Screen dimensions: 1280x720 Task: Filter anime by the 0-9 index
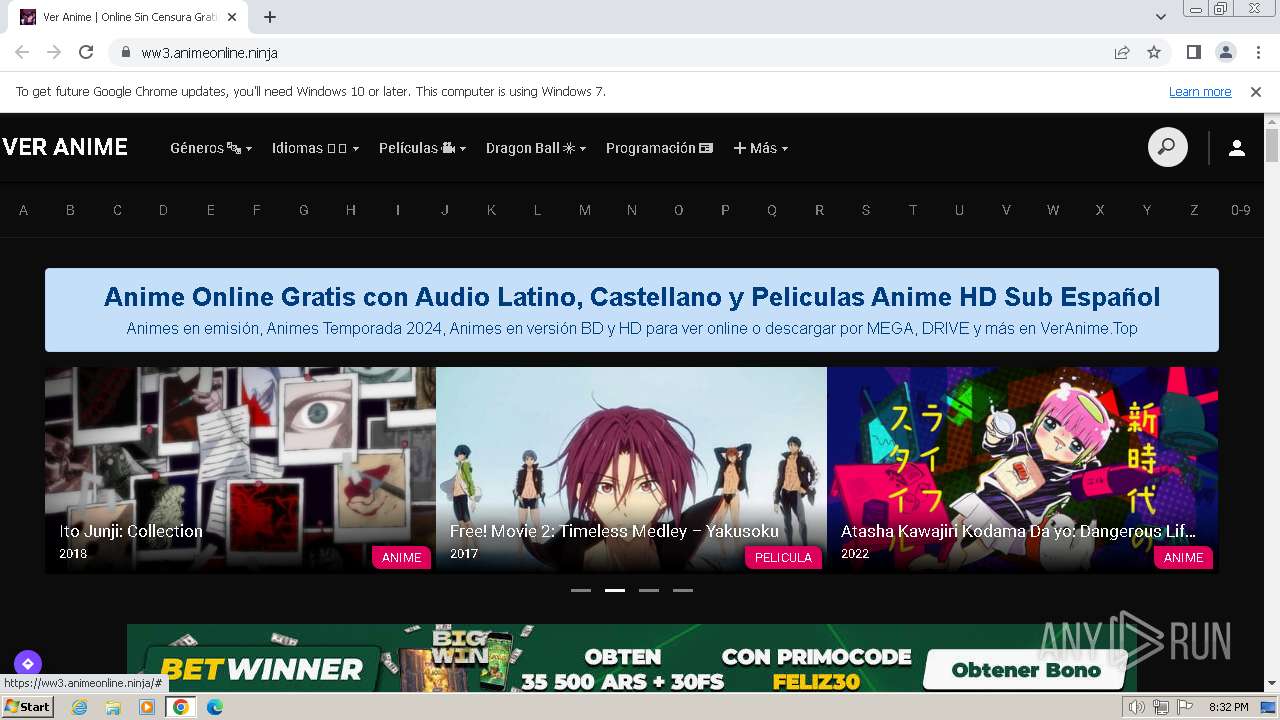1241,210
